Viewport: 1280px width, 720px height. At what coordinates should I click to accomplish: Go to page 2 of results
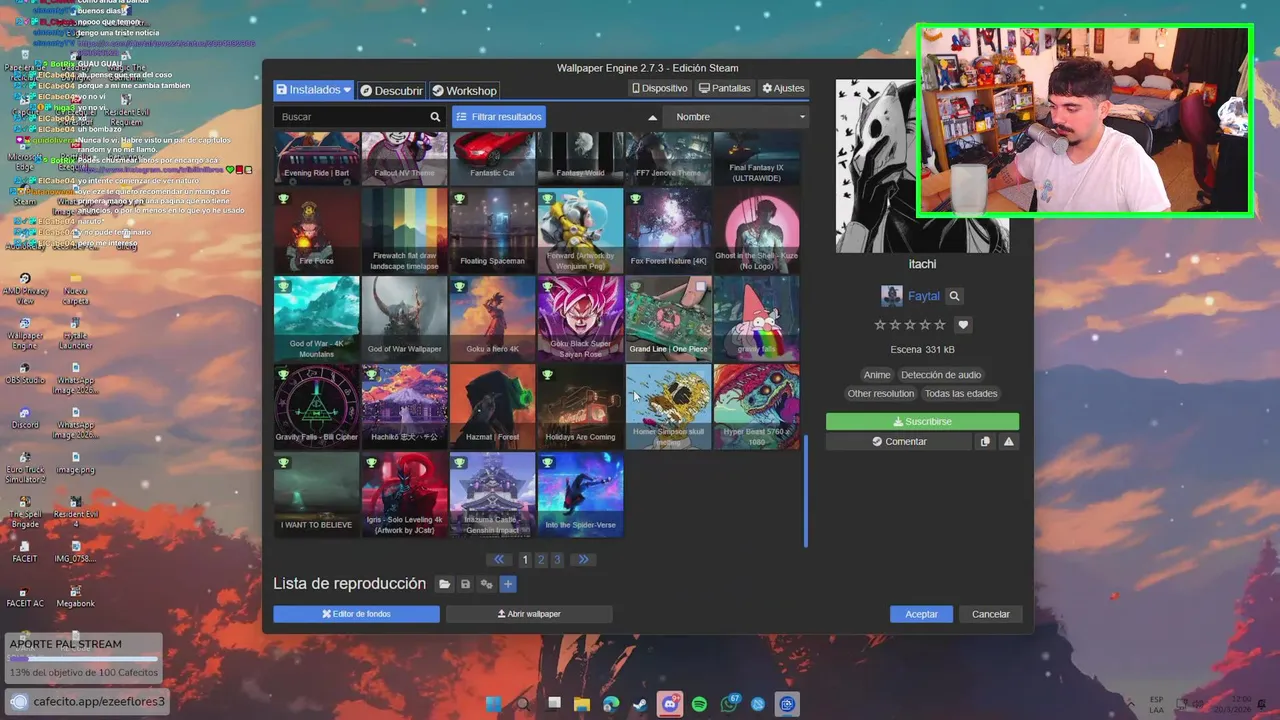point(541,560)
